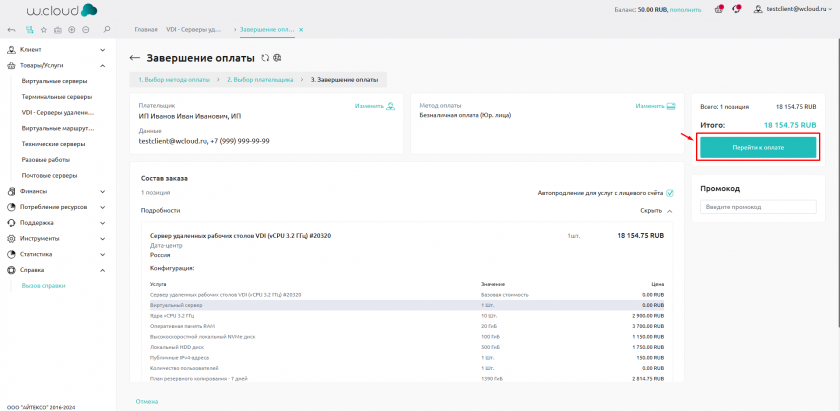Click the tree-view menu icon in the toolbar
The width and height of the screenshot is (840, 411).
[27, 30]
